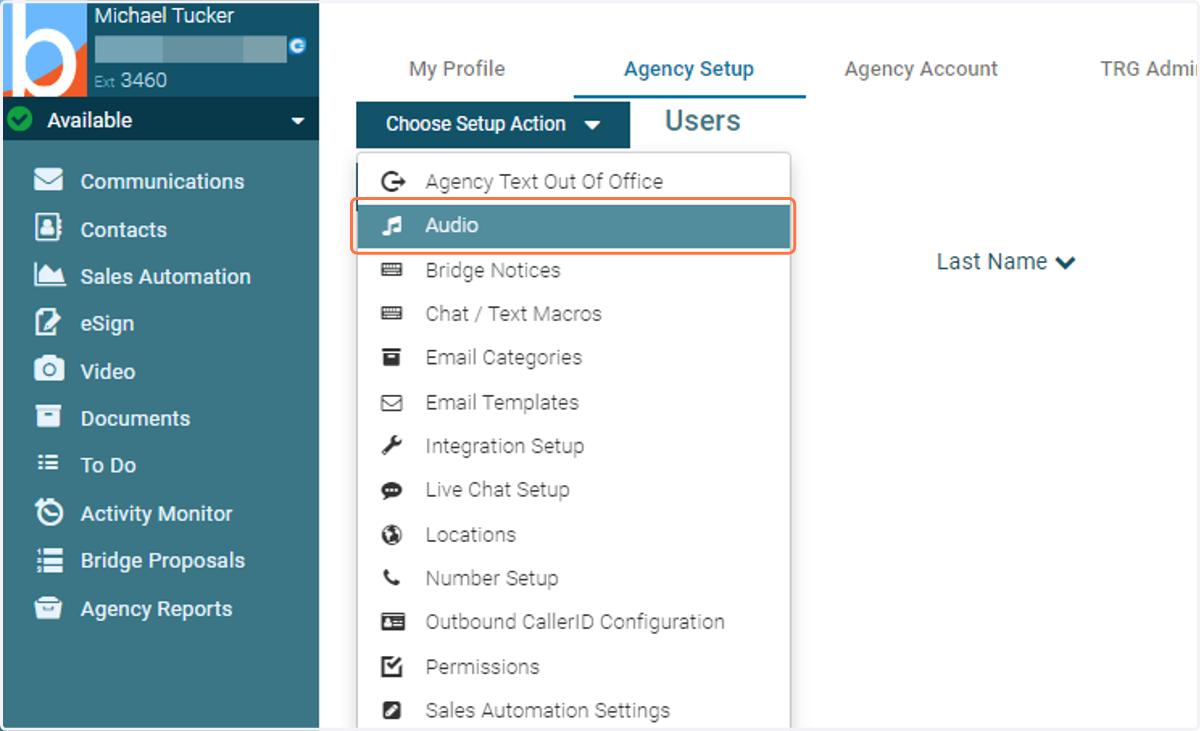Click the Bridge Notices keyboard icon

click(x=392, y=270)
